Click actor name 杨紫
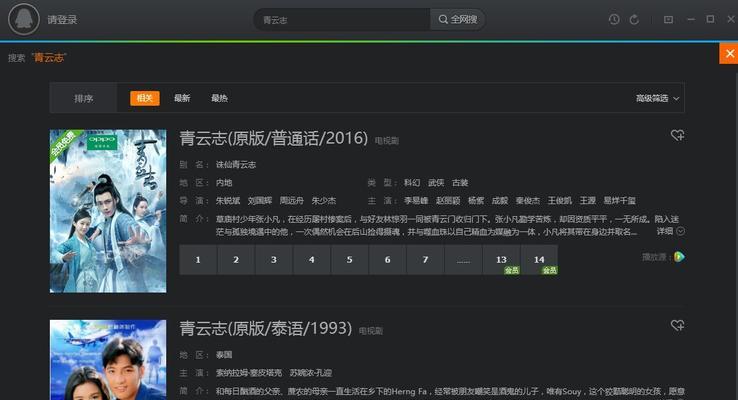The image size is (738, 400). tap(476, 200)
